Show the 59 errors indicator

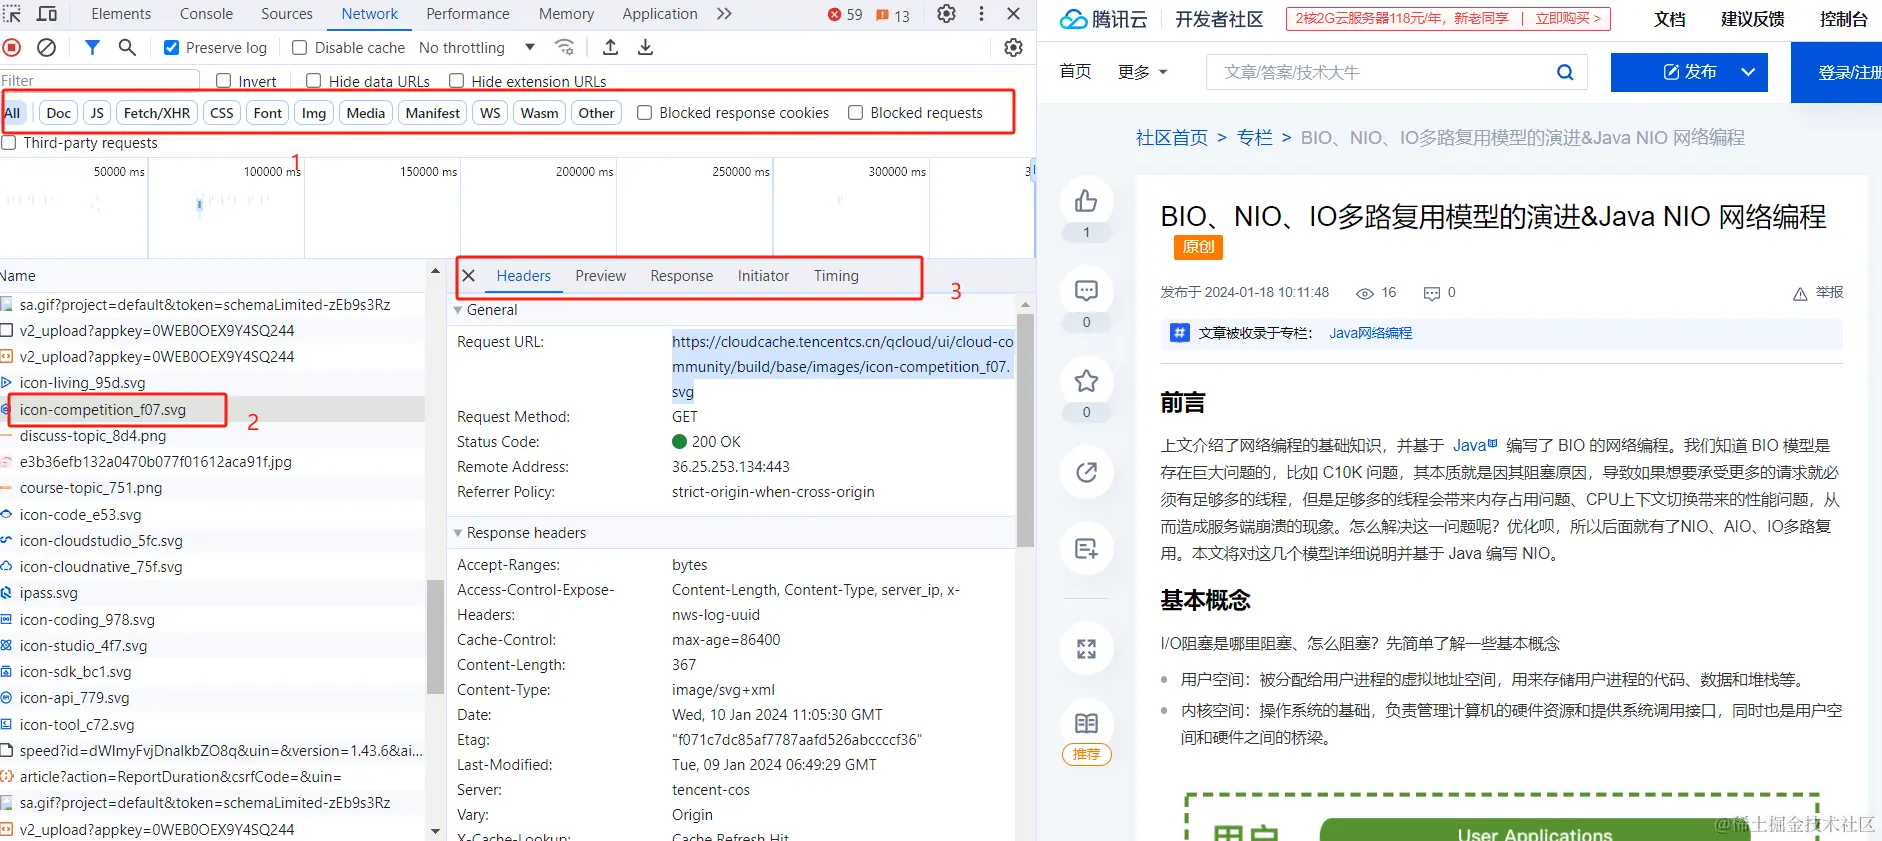click(845, 15)
